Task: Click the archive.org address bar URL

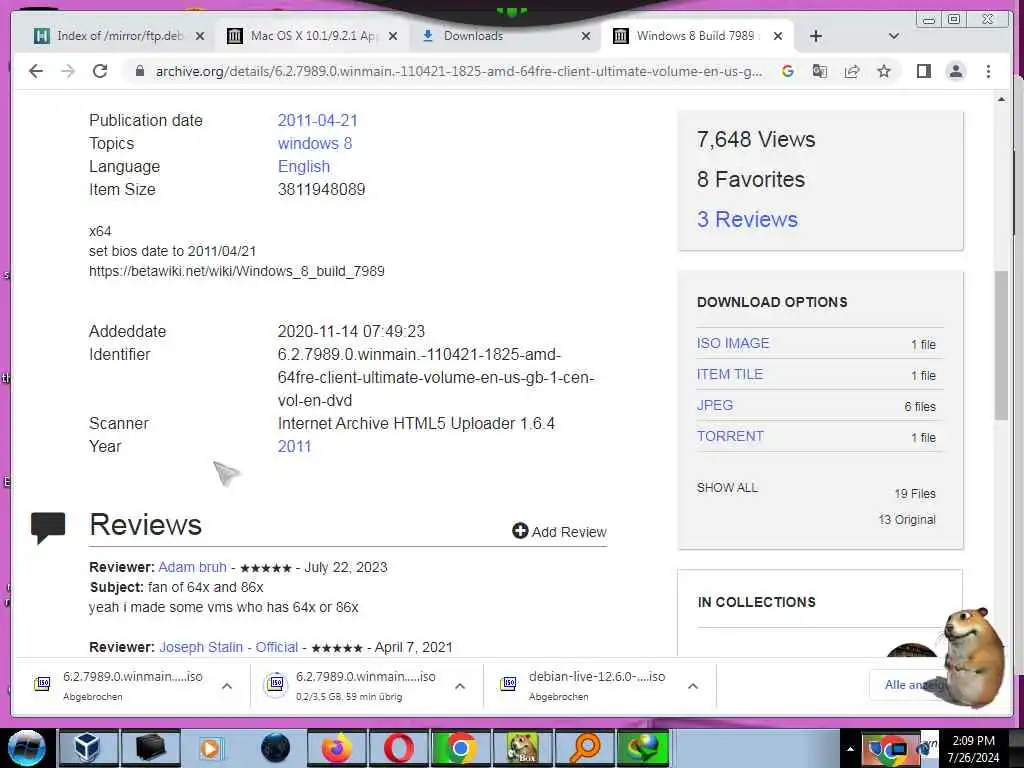Action: point(458,71)
